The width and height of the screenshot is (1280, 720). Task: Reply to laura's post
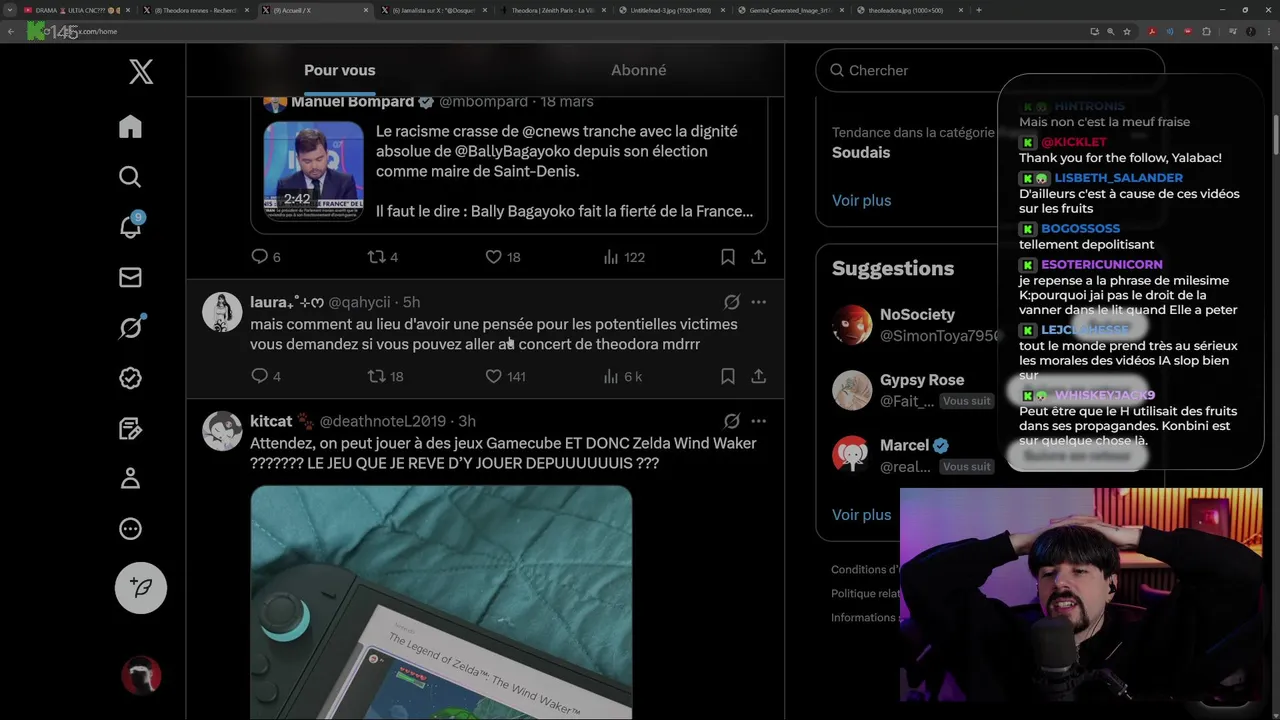265,376
